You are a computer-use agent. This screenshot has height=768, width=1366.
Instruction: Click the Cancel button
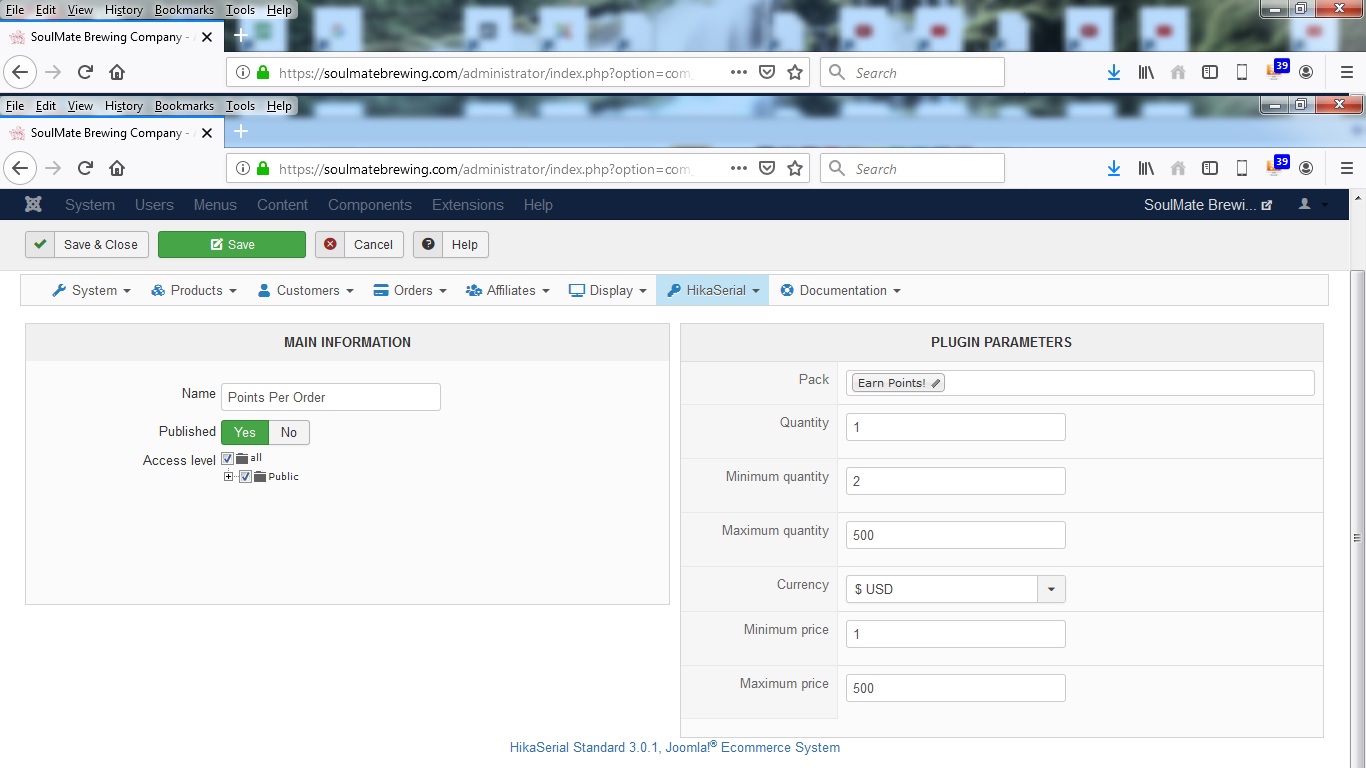[360, 244]
